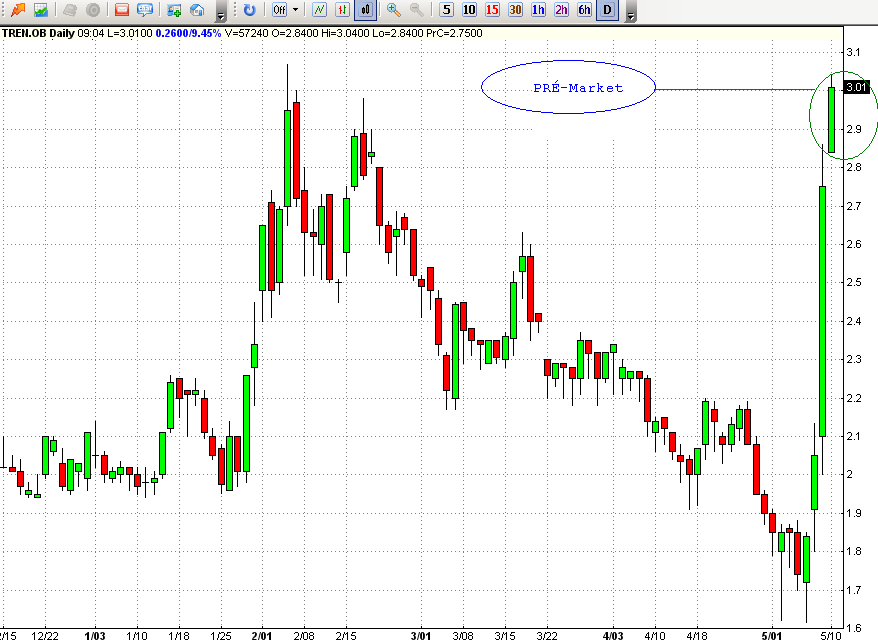878x643 pixels.
Task: Click the zoom in magnifier icon
Action: (x=394, y=10)
